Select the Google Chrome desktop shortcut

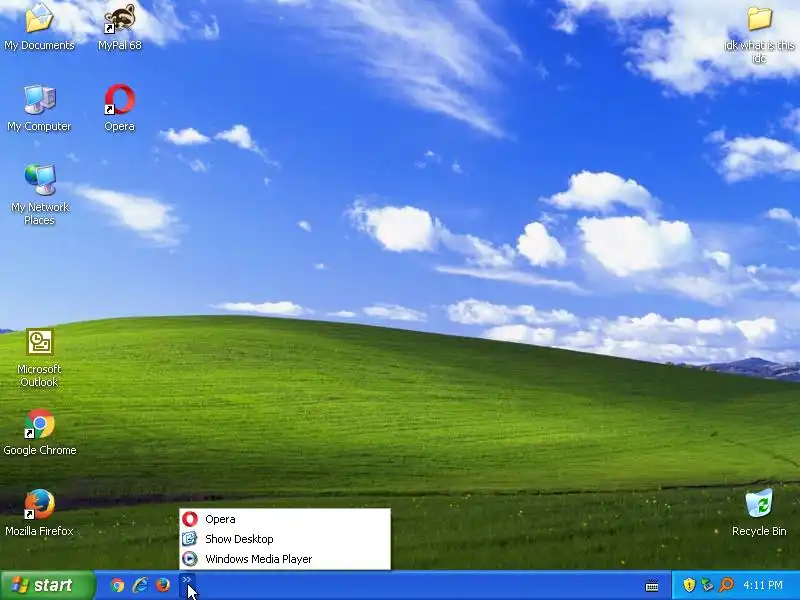[x=39, y=432]
